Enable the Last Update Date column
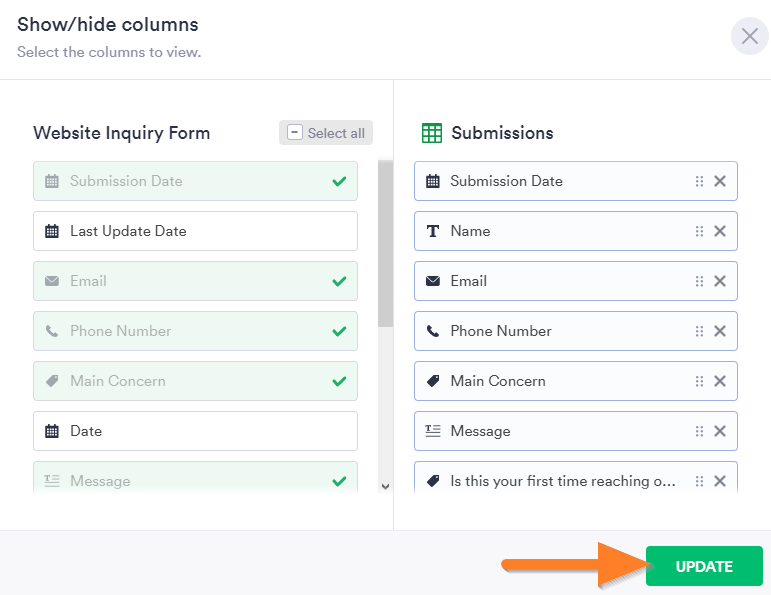Viewport: 771px width, 595px height. (x=195, y=231)
